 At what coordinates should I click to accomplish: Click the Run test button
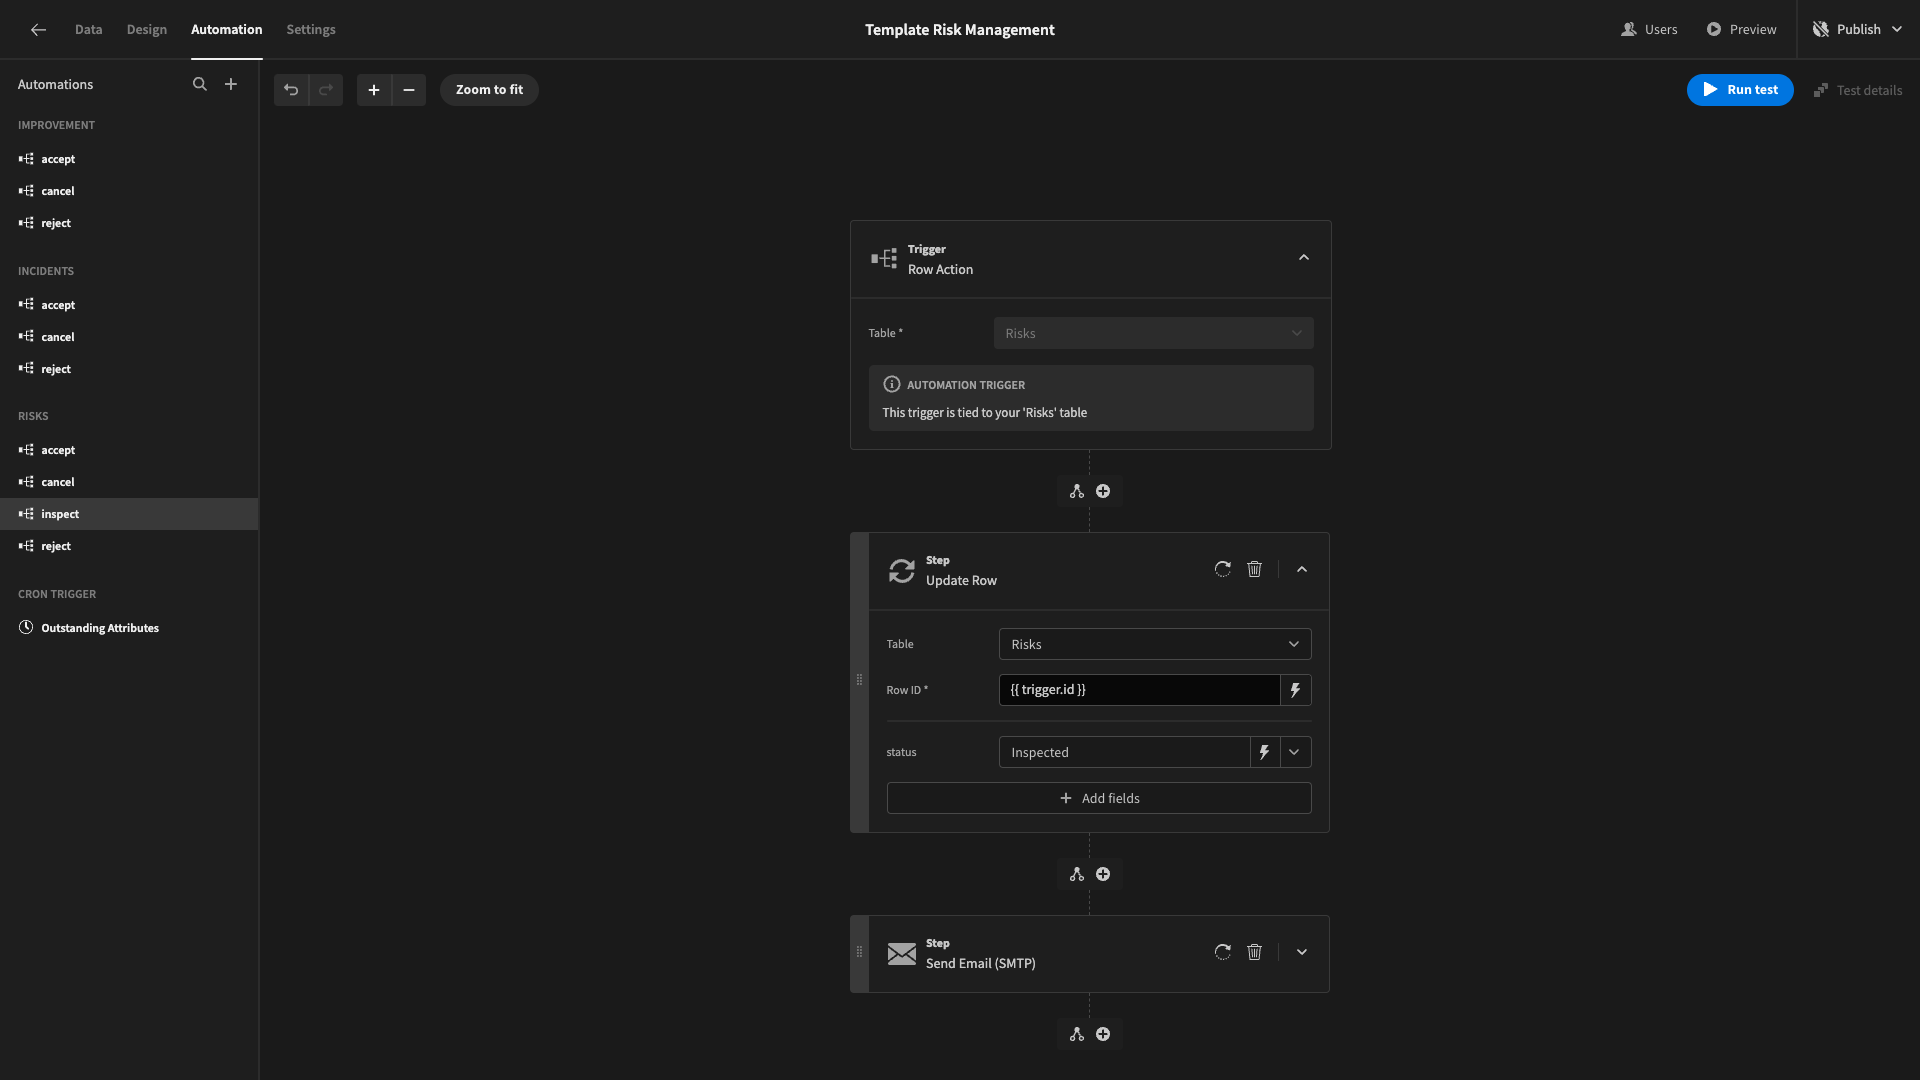coord(1740,90)
